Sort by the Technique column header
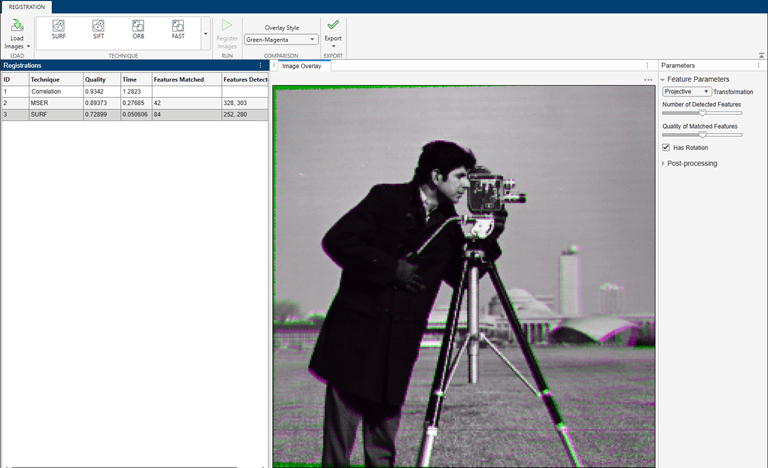This screenshot has width=768, height=468. (56, 79)
